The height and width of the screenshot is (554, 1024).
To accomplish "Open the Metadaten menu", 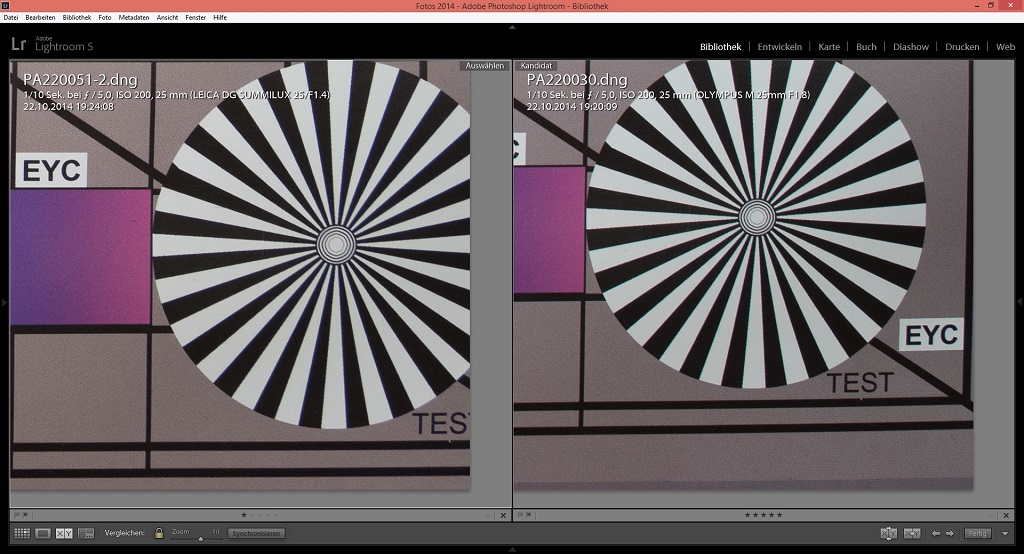I will [133, 18].
